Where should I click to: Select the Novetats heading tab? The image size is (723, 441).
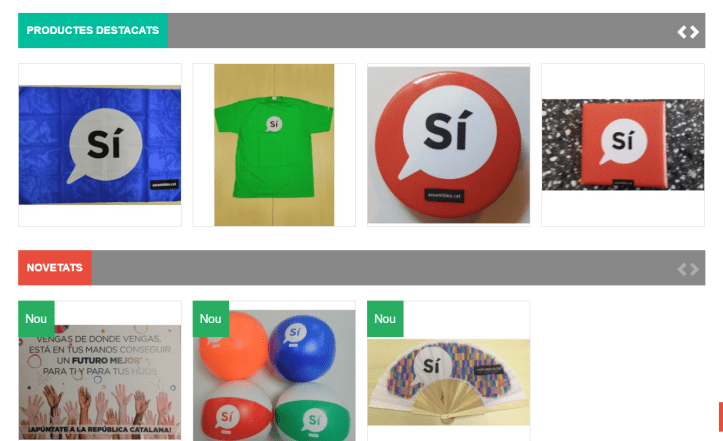(x=55, y=268)
